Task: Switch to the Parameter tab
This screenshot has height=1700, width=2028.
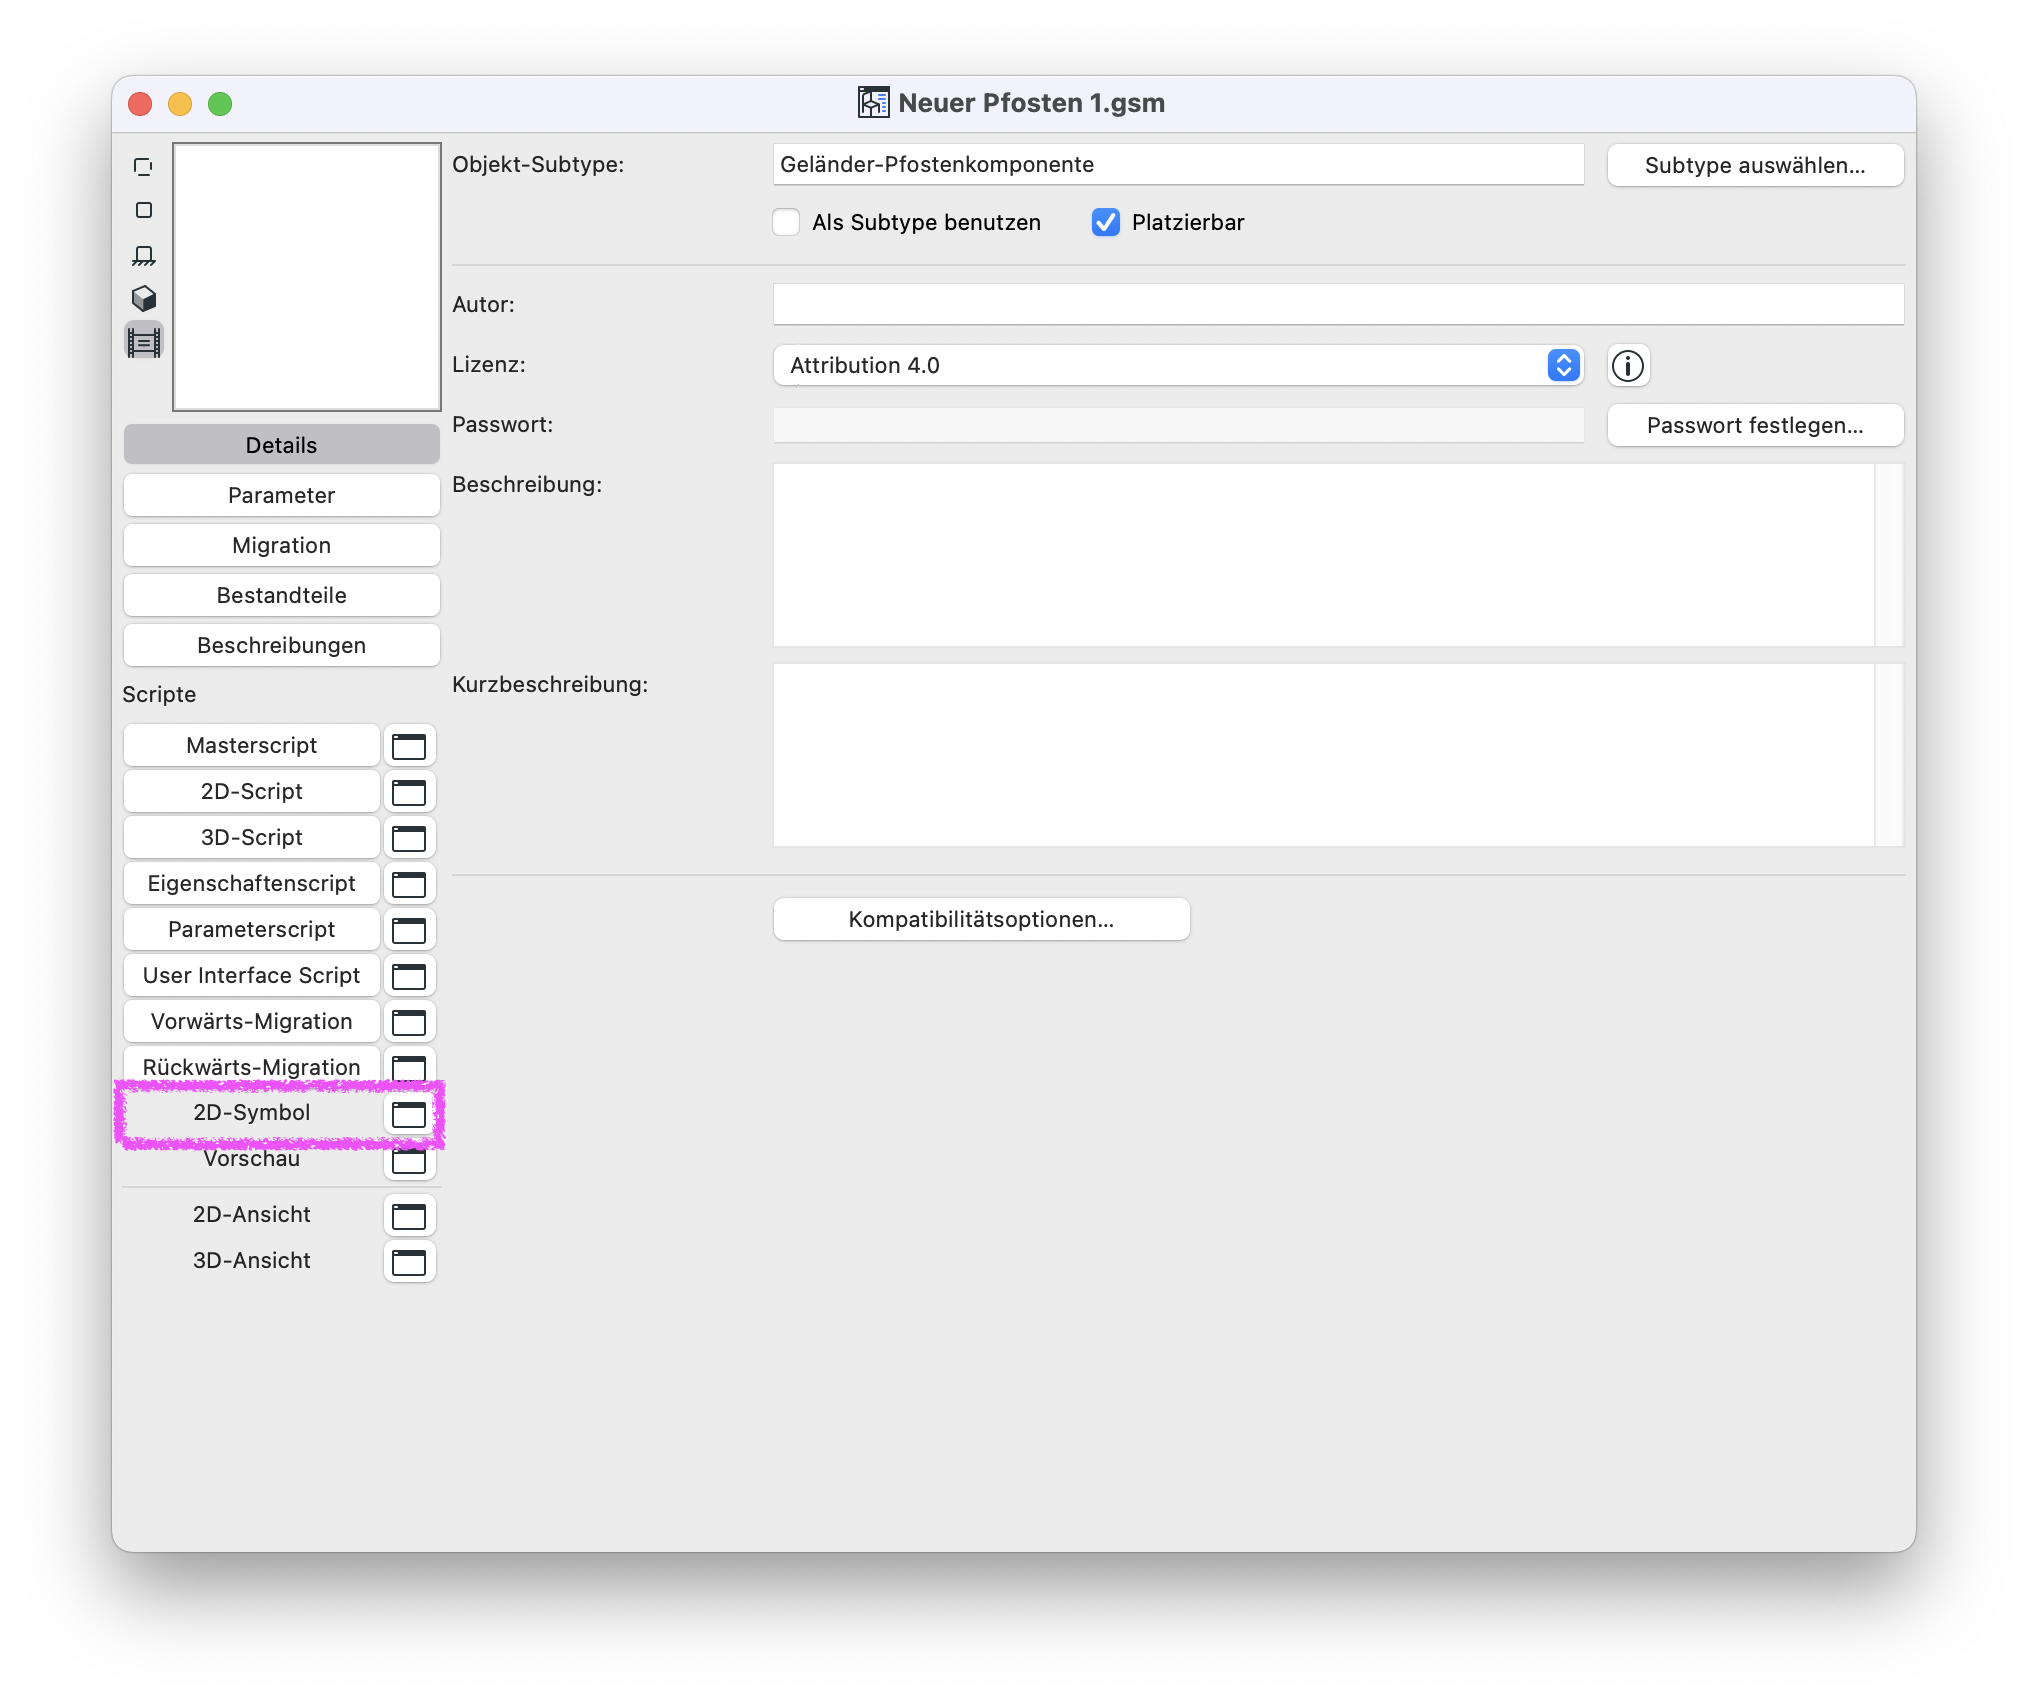Action: (x=282, y=495)
